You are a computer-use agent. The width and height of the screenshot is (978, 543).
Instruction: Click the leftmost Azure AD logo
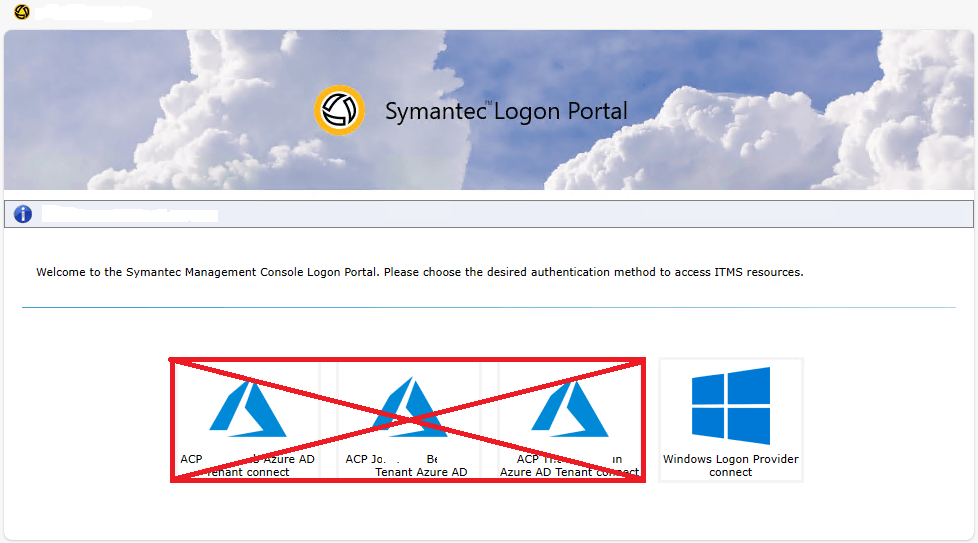[247, 407]
